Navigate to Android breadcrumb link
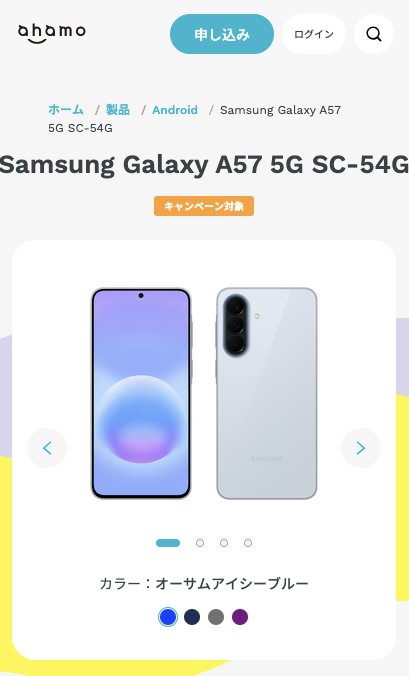409x676 pixels. click(x=175, y=110)
